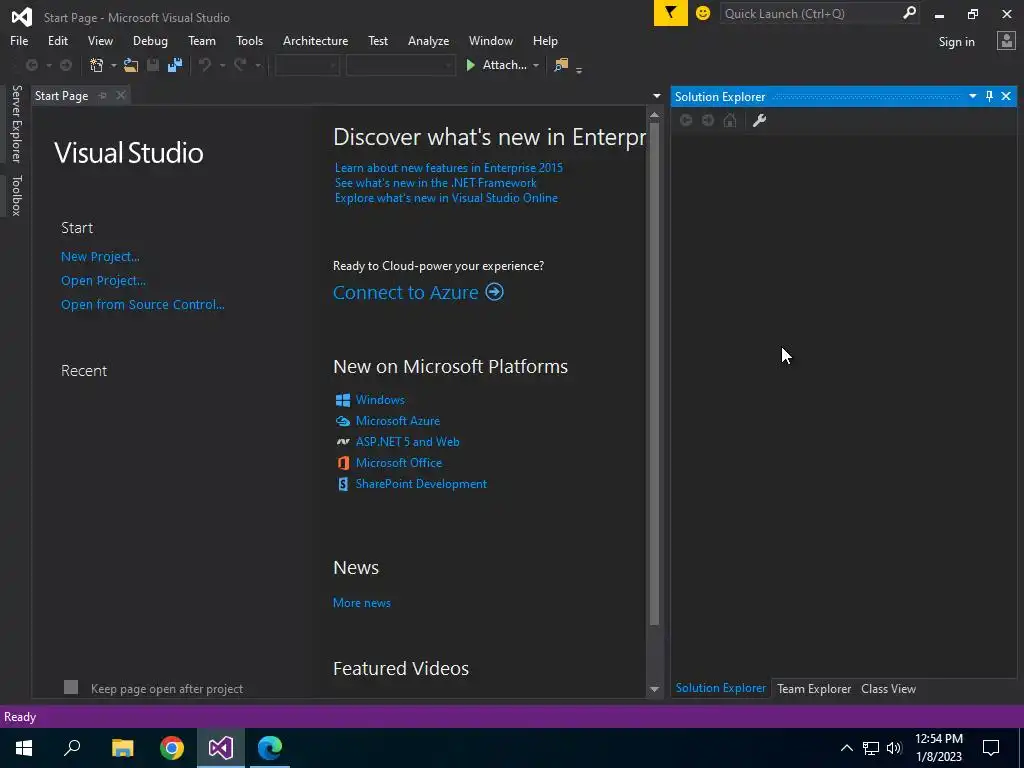Click the More news link
Image resolution: width=1024 pixels, height=768 pixels.
click(362, 603)
